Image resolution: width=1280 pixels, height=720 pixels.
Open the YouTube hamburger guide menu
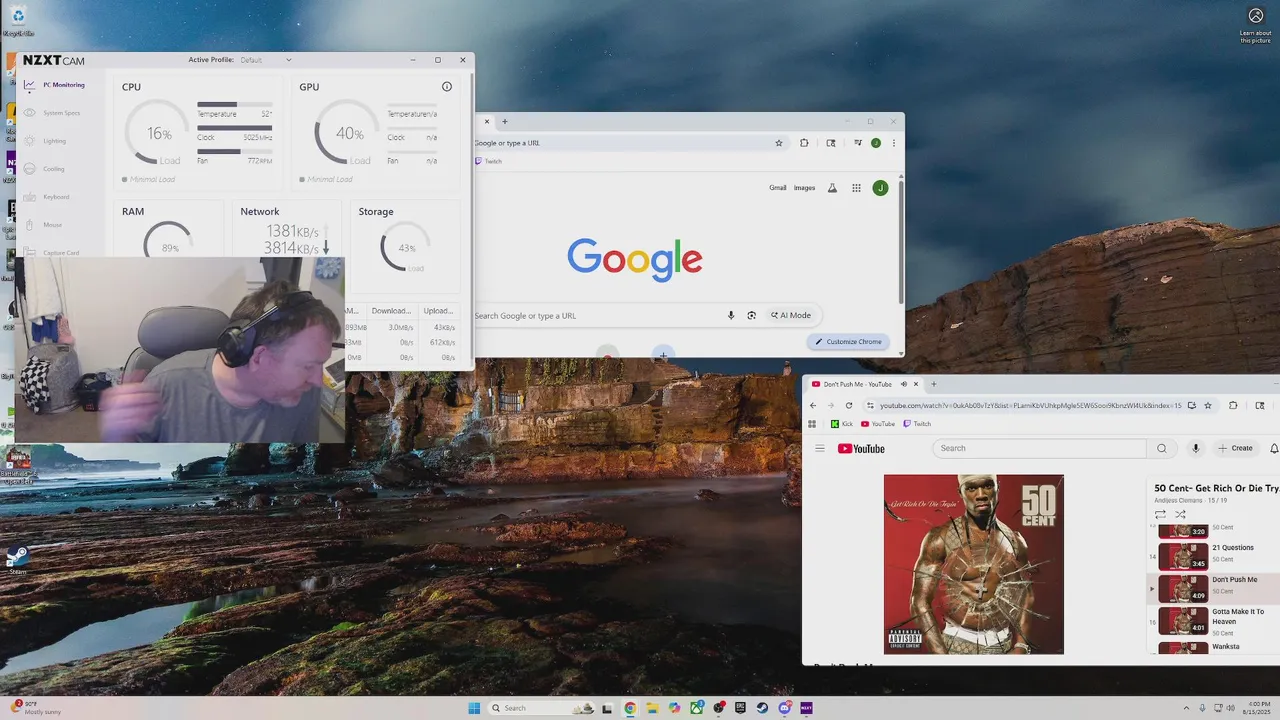click(820, 448)
